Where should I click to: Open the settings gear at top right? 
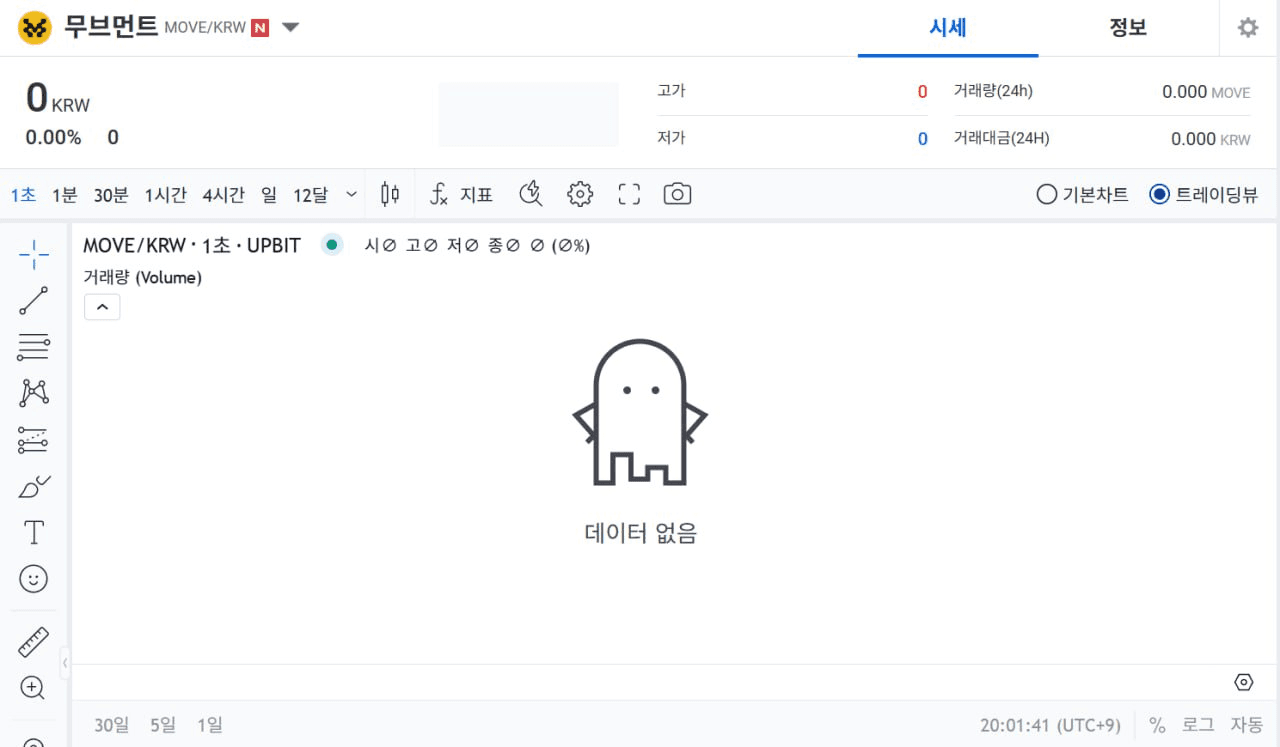1248,28
